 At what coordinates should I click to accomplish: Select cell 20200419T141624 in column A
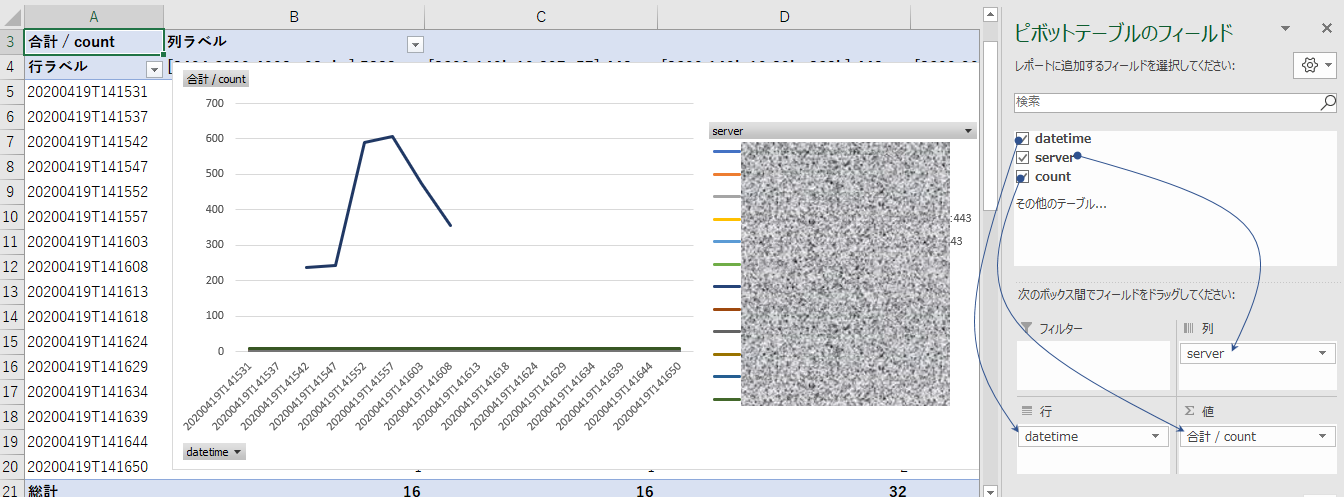click(x=94, y=342)
